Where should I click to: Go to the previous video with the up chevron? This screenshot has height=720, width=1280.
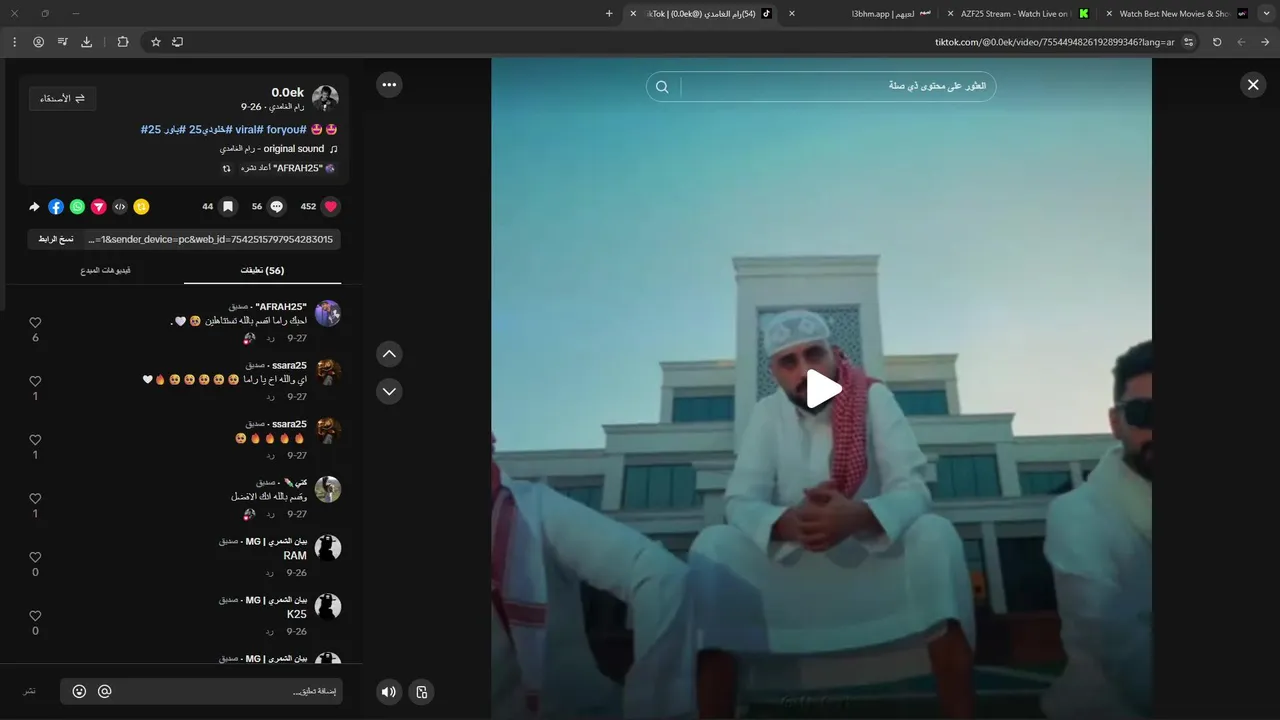coord(389,354)
